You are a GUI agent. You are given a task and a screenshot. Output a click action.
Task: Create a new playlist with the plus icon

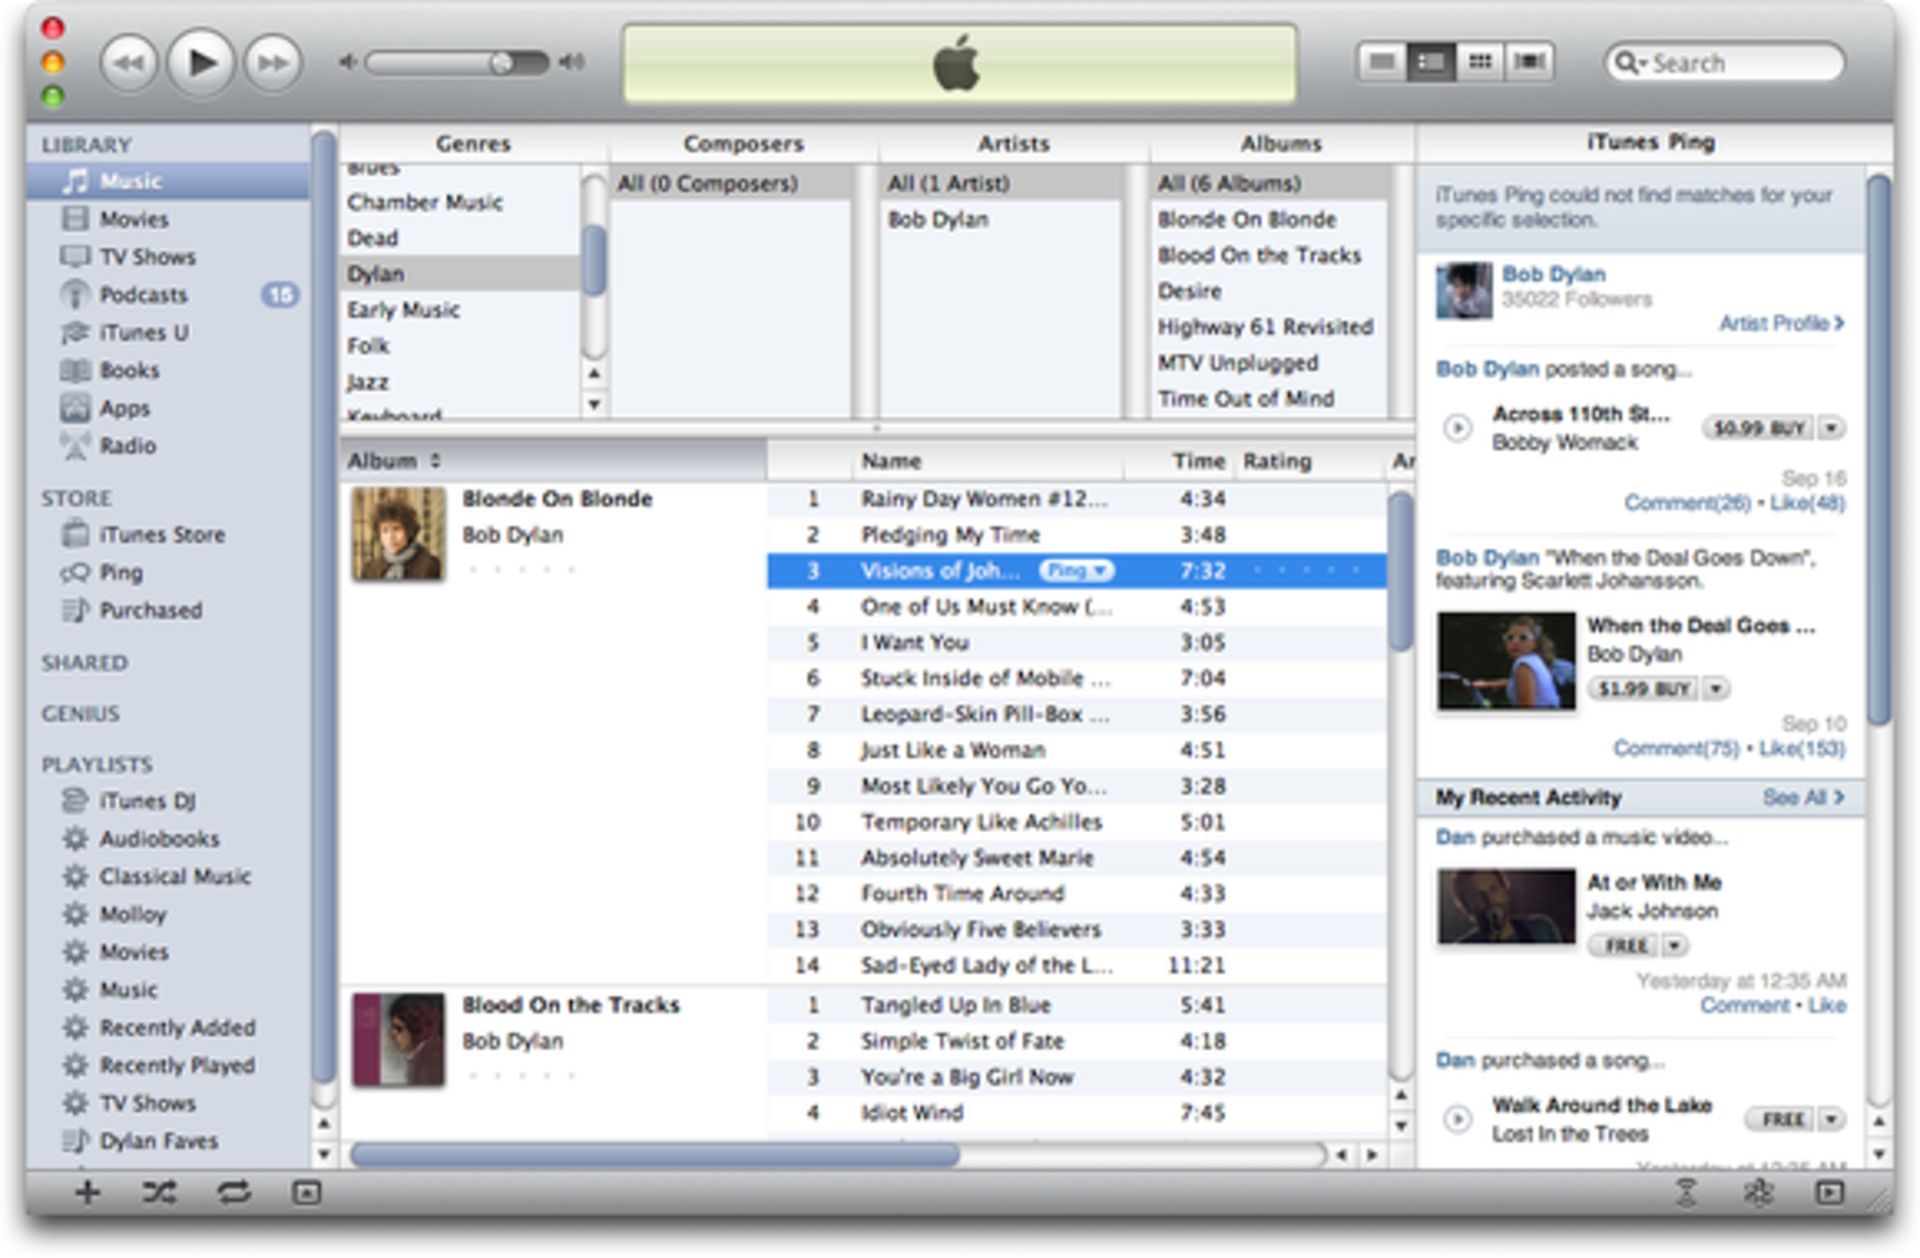coord(86,1193)
